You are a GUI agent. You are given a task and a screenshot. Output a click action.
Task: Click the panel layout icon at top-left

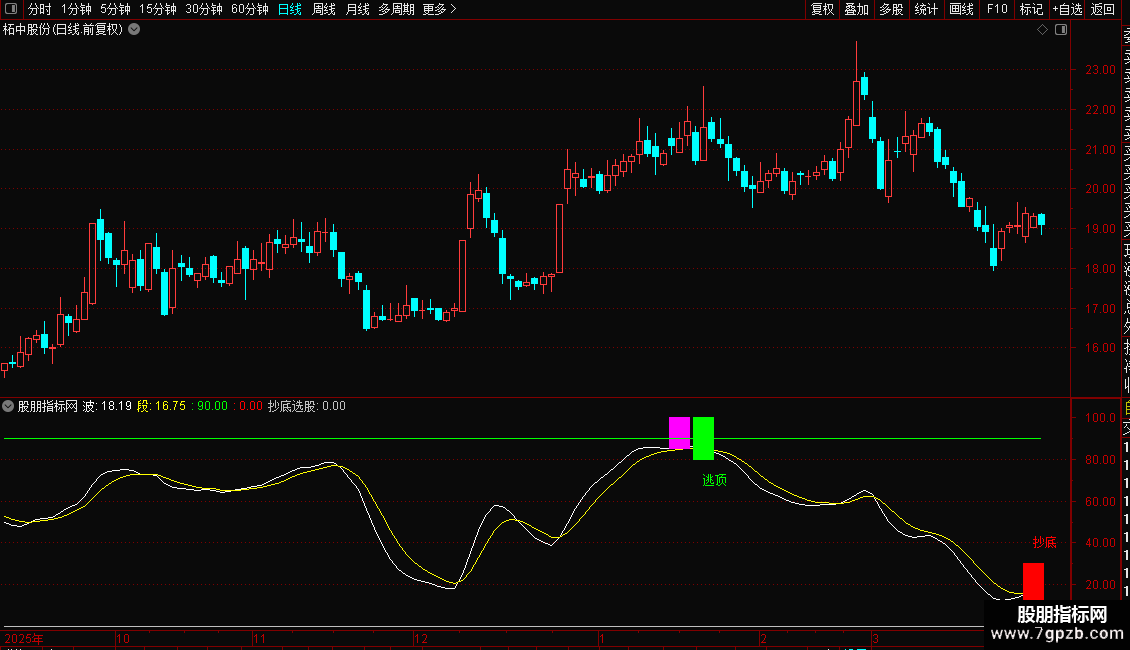11,9
